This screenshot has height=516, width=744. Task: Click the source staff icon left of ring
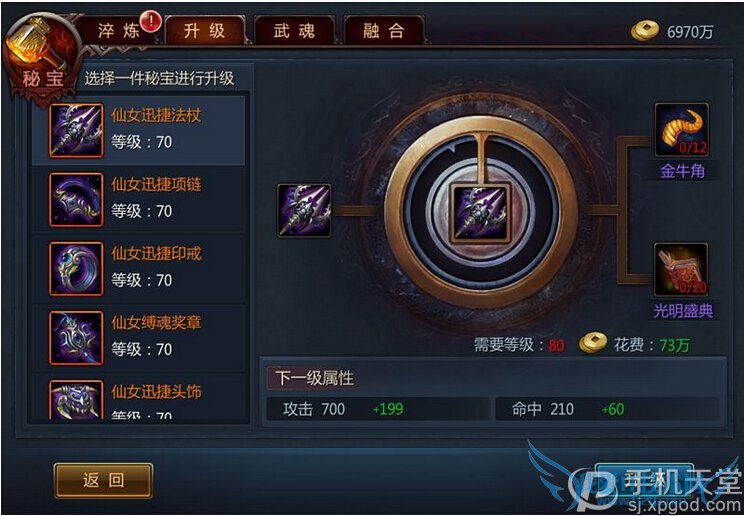click(304, 211)
